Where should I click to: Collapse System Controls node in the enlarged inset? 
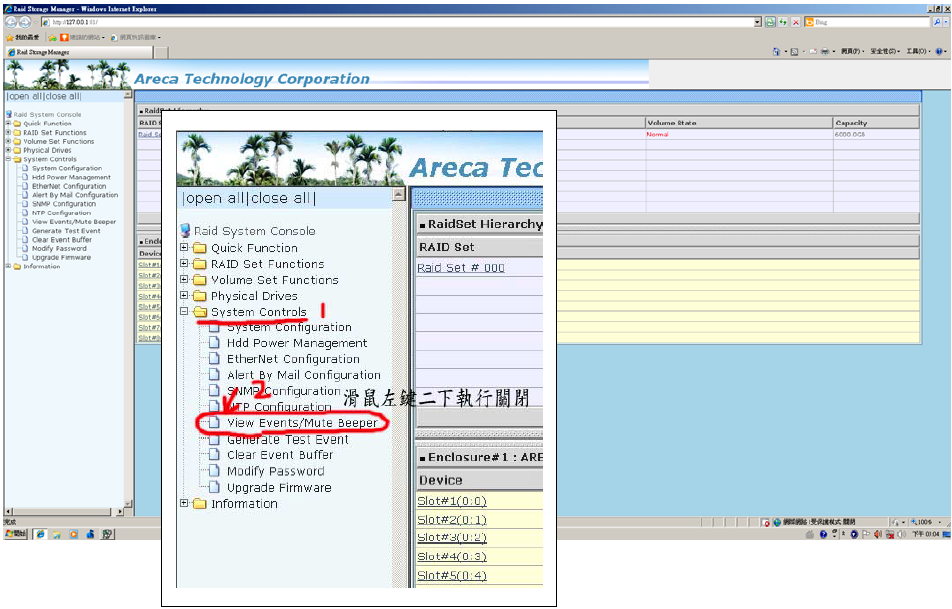185,312
